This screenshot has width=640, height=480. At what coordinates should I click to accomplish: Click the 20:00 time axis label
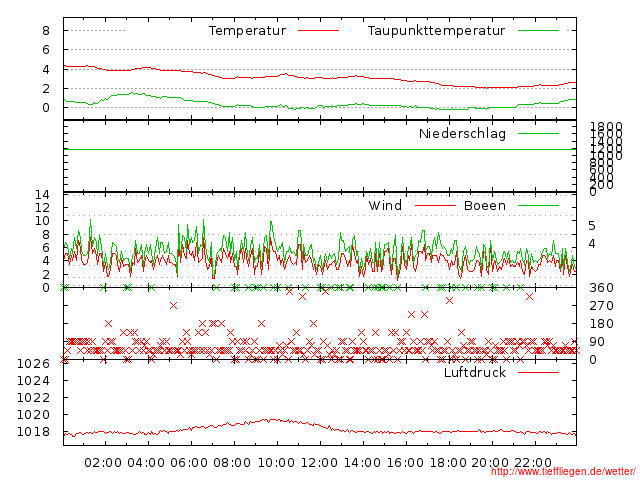point(490,463)
